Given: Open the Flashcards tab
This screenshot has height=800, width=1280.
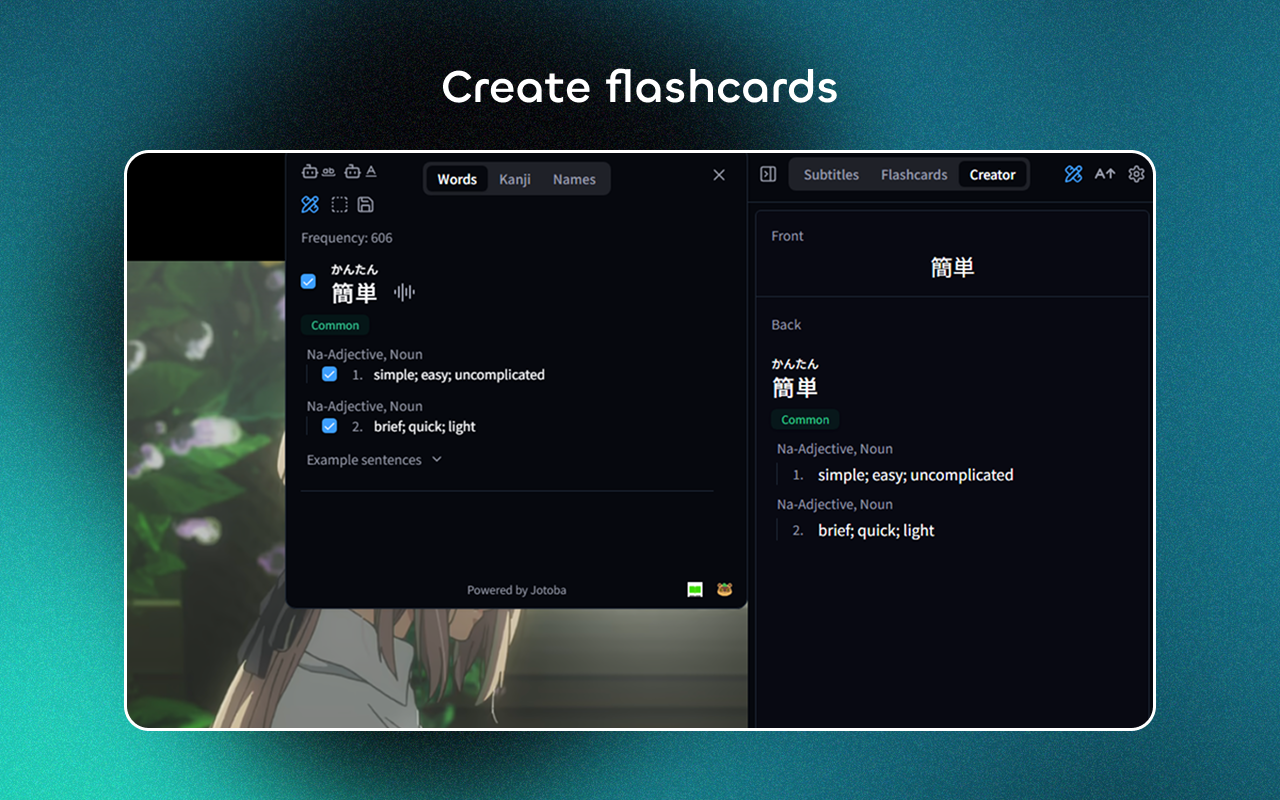Looking at the screenshot, I should point(914,174).
